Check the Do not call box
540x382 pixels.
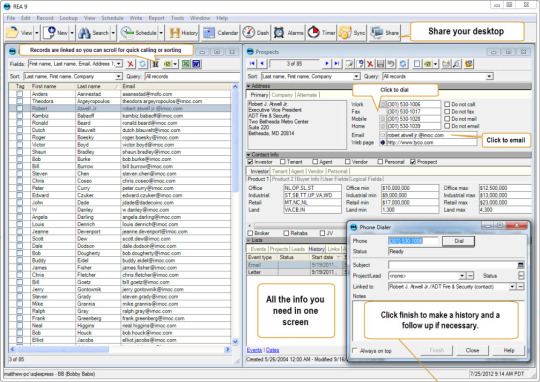pyautogui.click(x=447, y=104)
